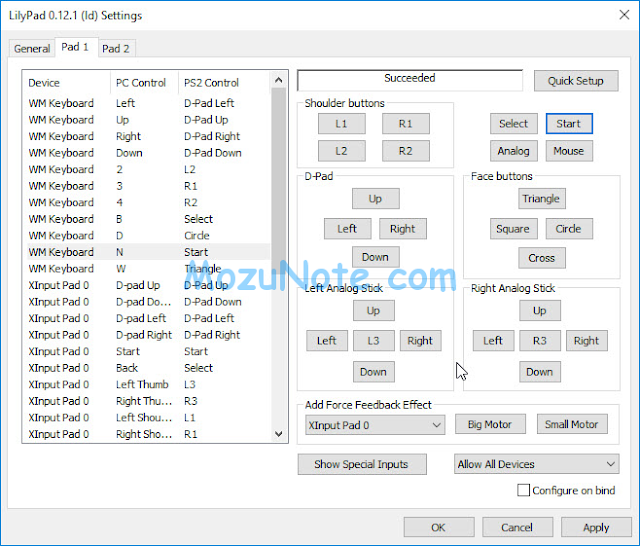
Task: Bind the D-Pad Up button
Action: point(375,199)
